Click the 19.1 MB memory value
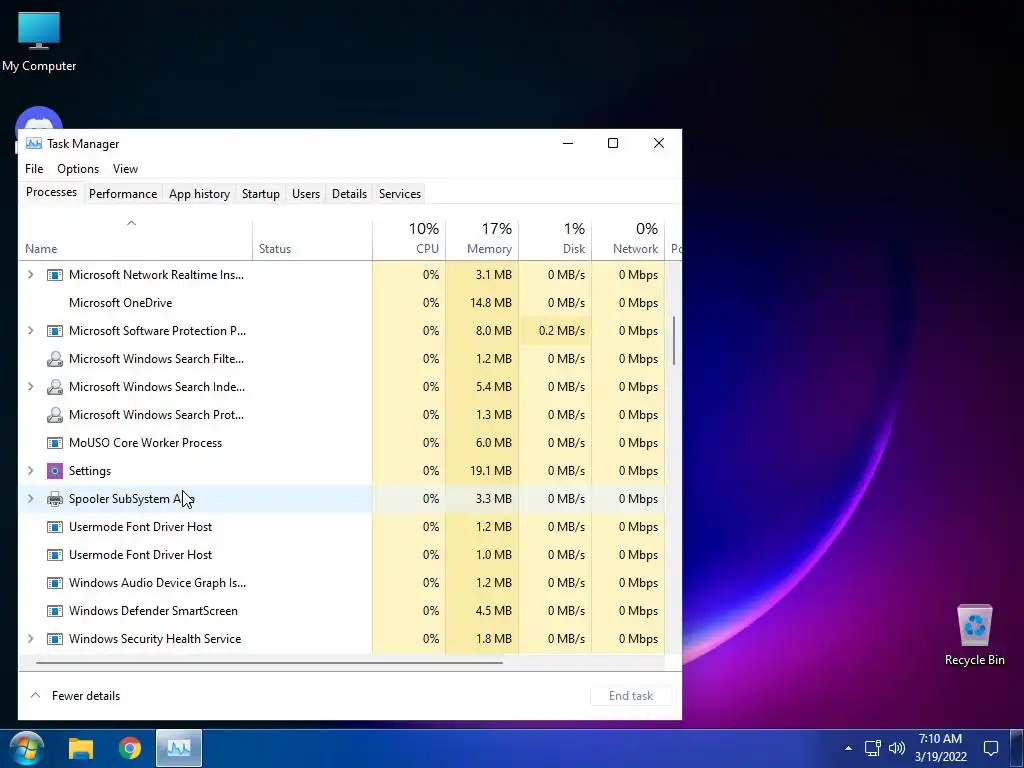 pyautogui.click(x=490, y=471)
